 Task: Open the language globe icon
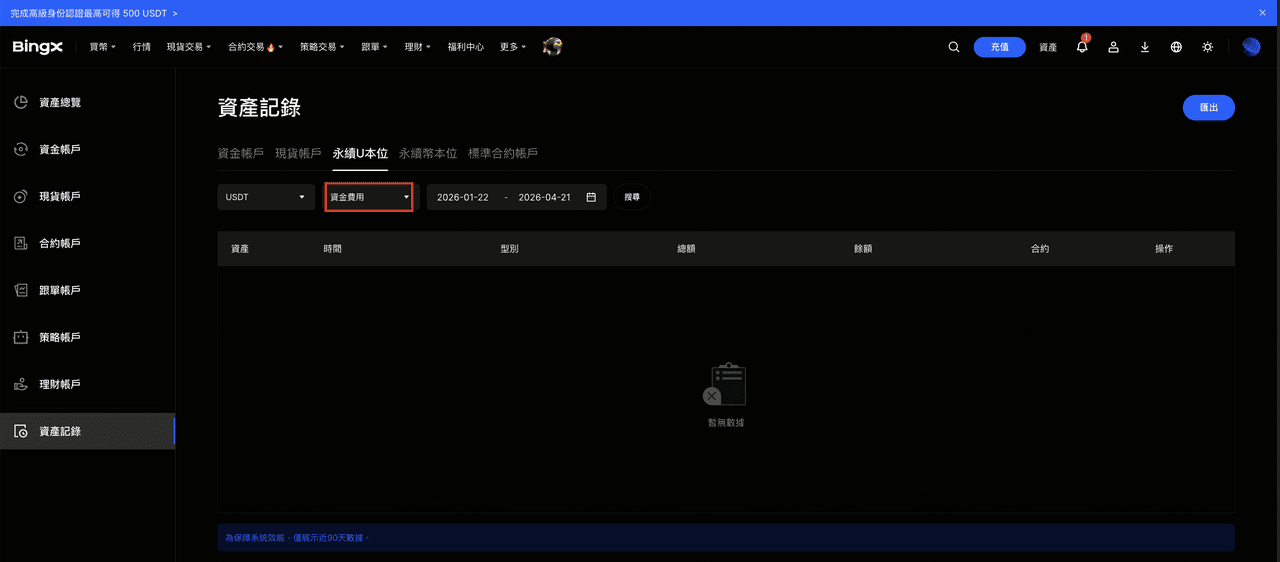pos(1176,47)
